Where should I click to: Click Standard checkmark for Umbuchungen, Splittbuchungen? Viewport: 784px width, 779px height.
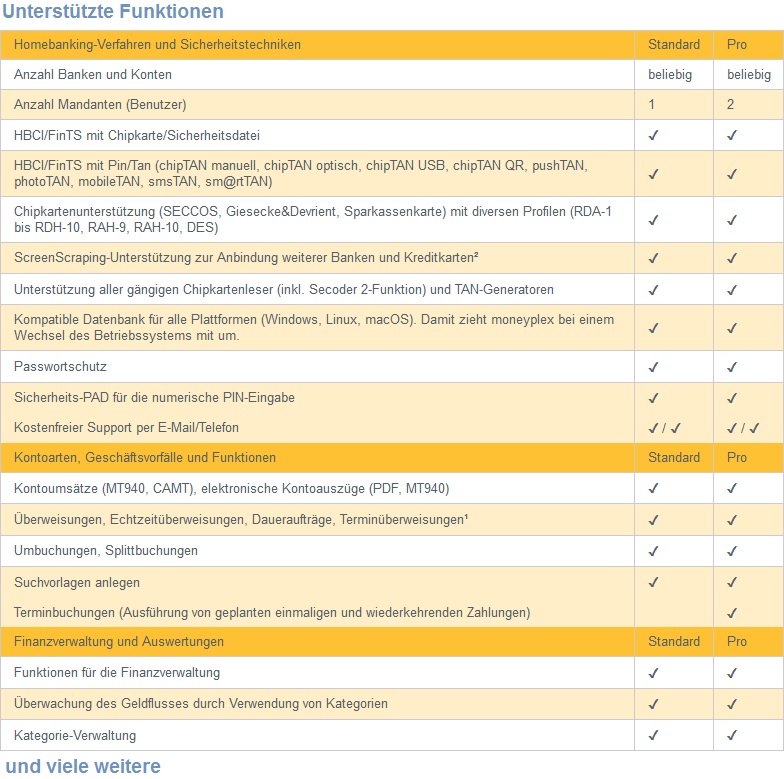tap(653, 551)
